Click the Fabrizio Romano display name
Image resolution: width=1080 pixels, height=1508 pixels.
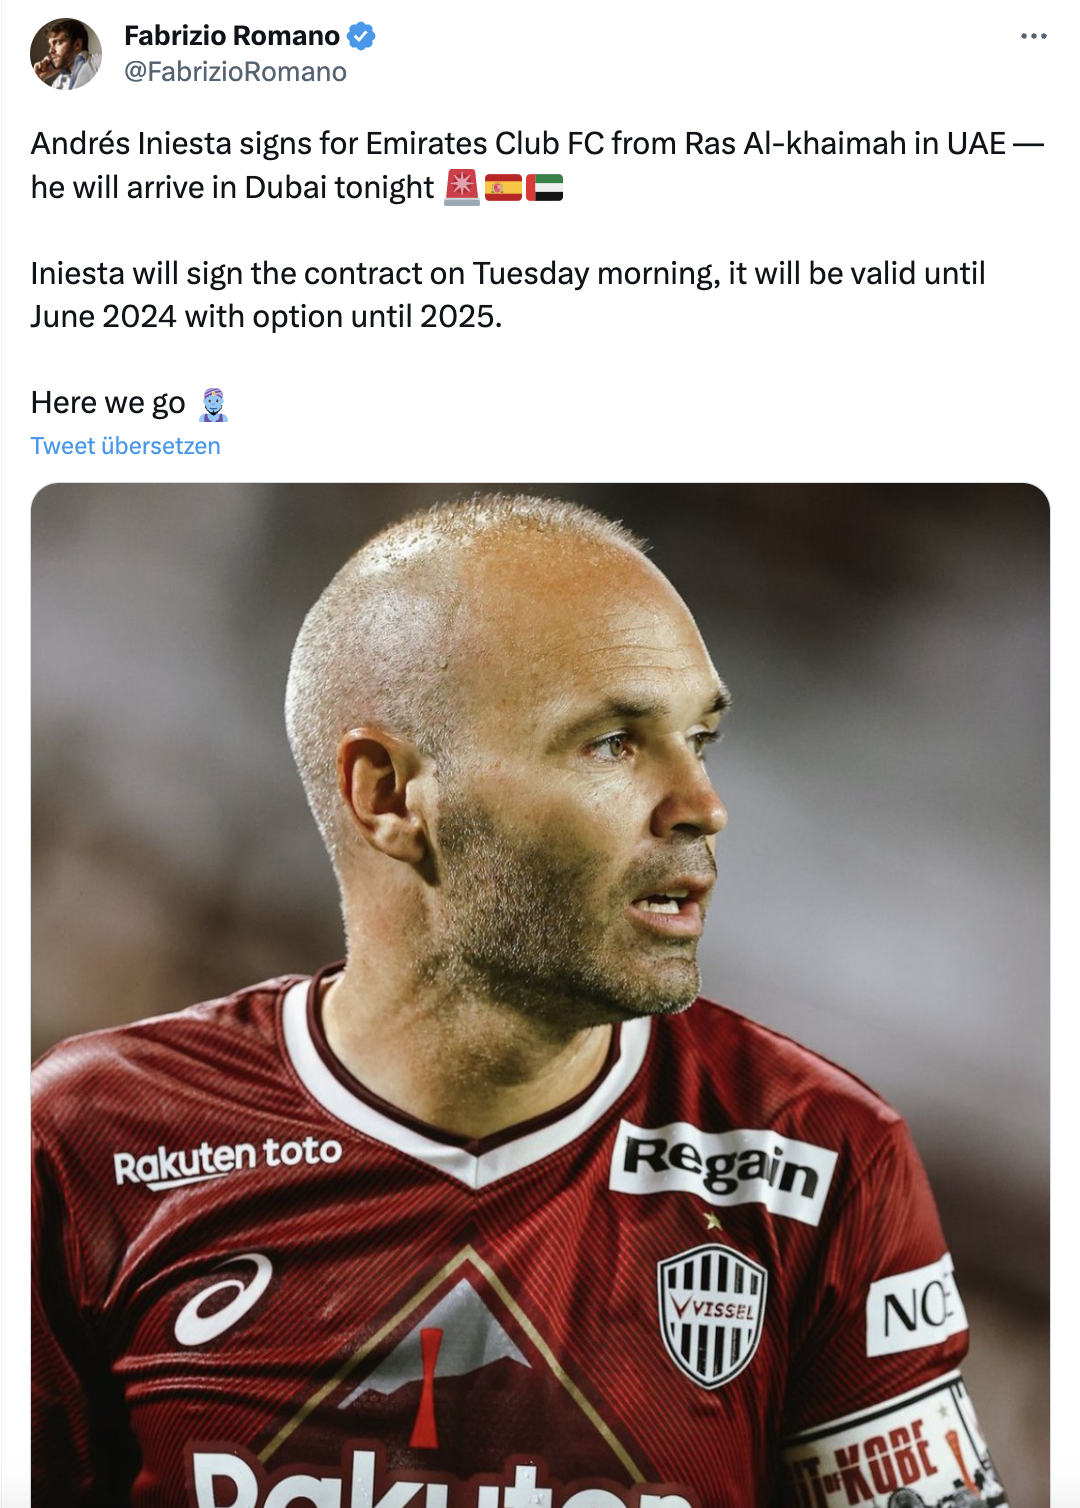[x=232, y=36]
